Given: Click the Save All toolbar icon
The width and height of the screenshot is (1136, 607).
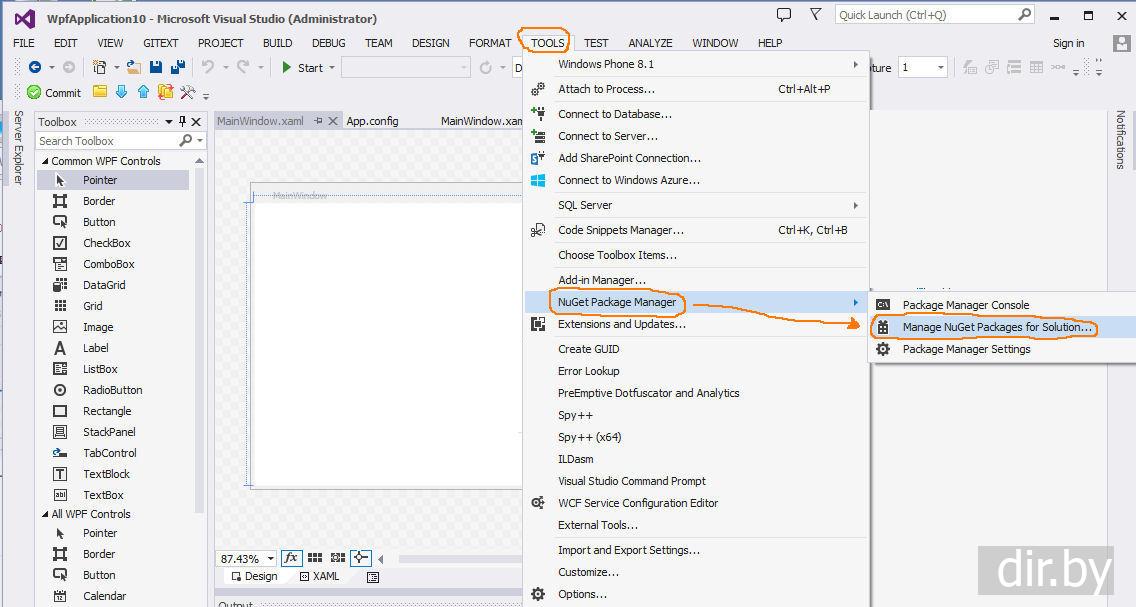Looking at the screenshot, I should 178,67.
